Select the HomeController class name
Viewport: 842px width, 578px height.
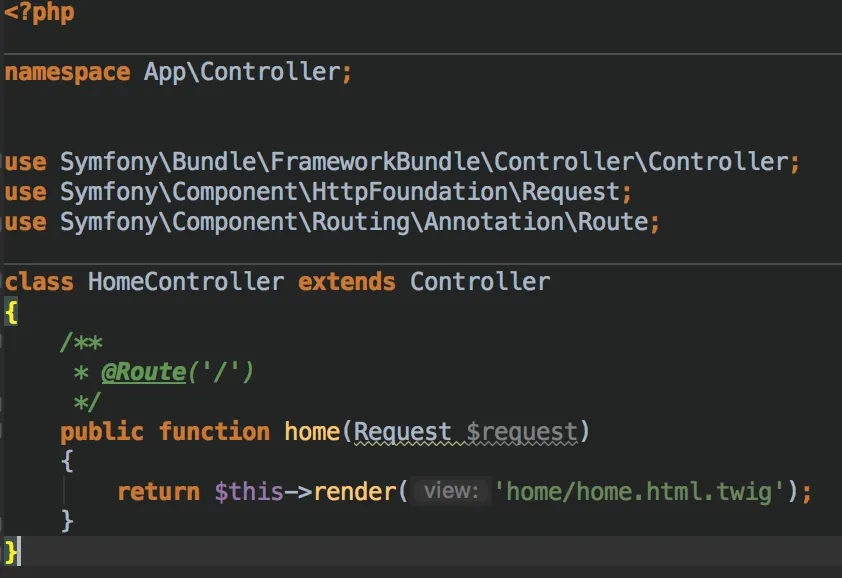[186, 282]
